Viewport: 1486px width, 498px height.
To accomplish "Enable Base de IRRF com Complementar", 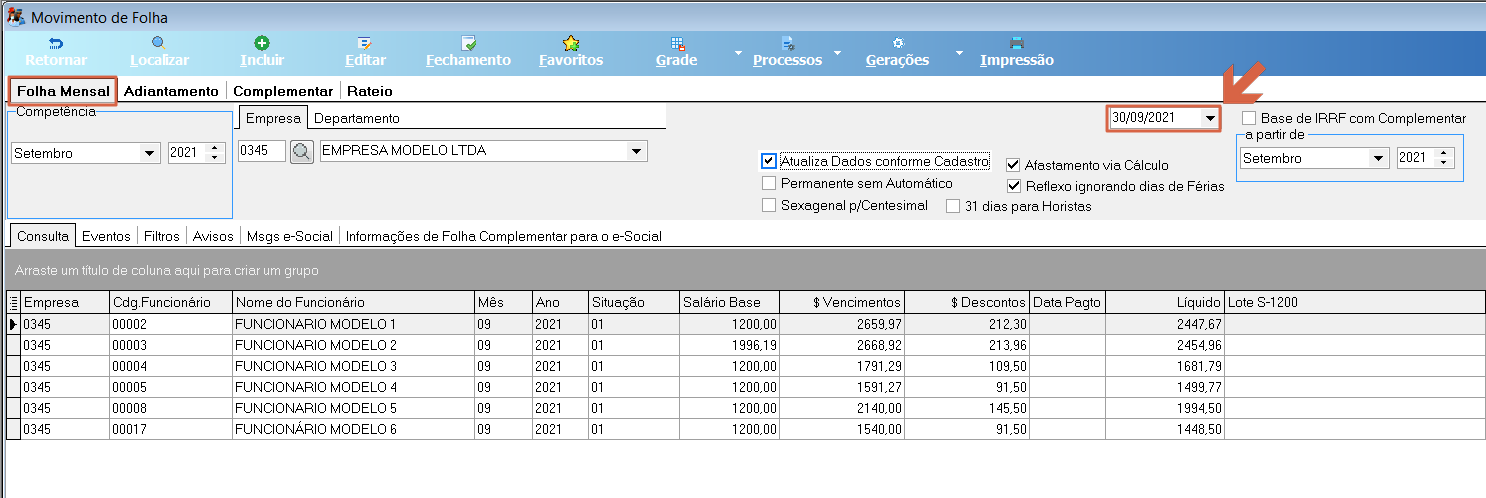I will click(1248, 118).
